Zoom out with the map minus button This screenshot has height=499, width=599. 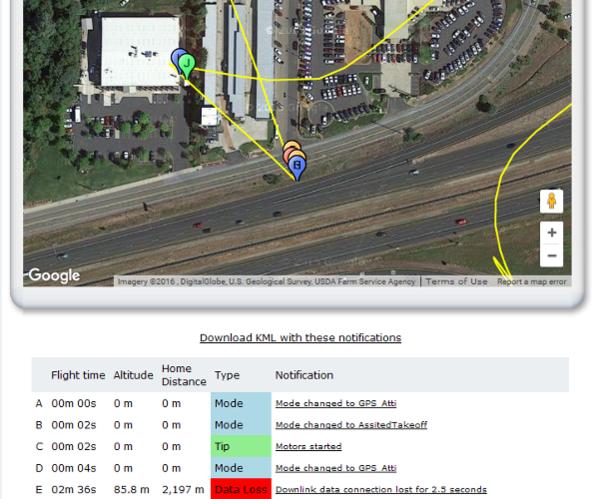point(551,256)
